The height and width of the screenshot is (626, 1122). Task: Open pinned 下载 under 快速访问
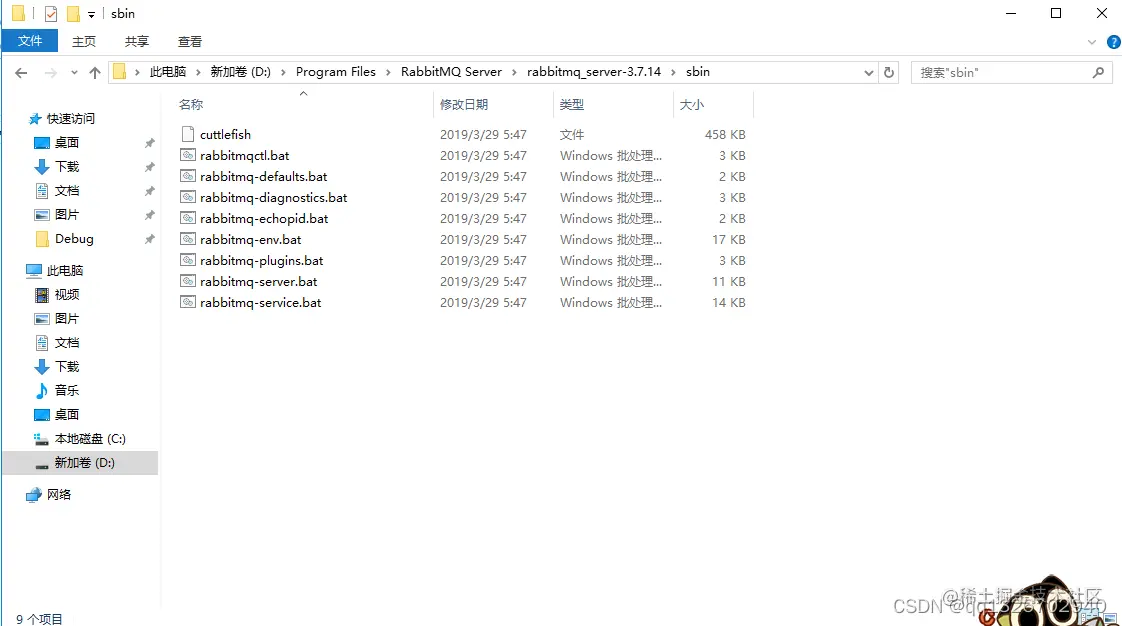67,167
